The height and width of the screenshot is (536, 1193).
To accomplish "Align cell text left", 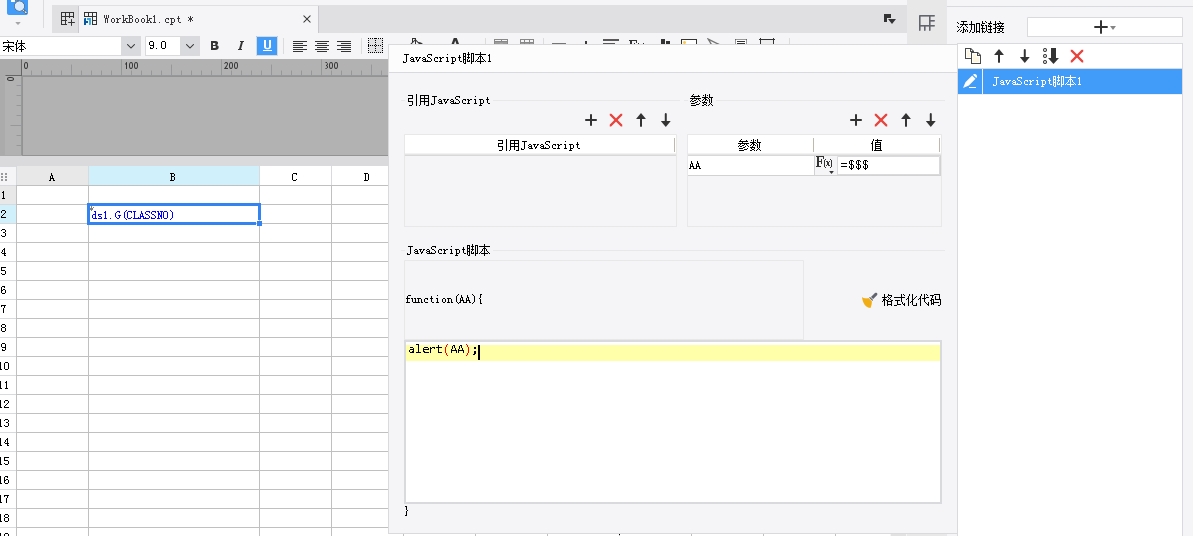I will [301, 46].
